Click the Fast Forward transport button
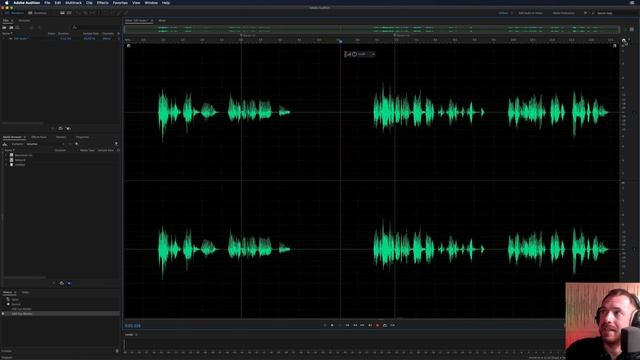The image size is (640, 360). 362,325
